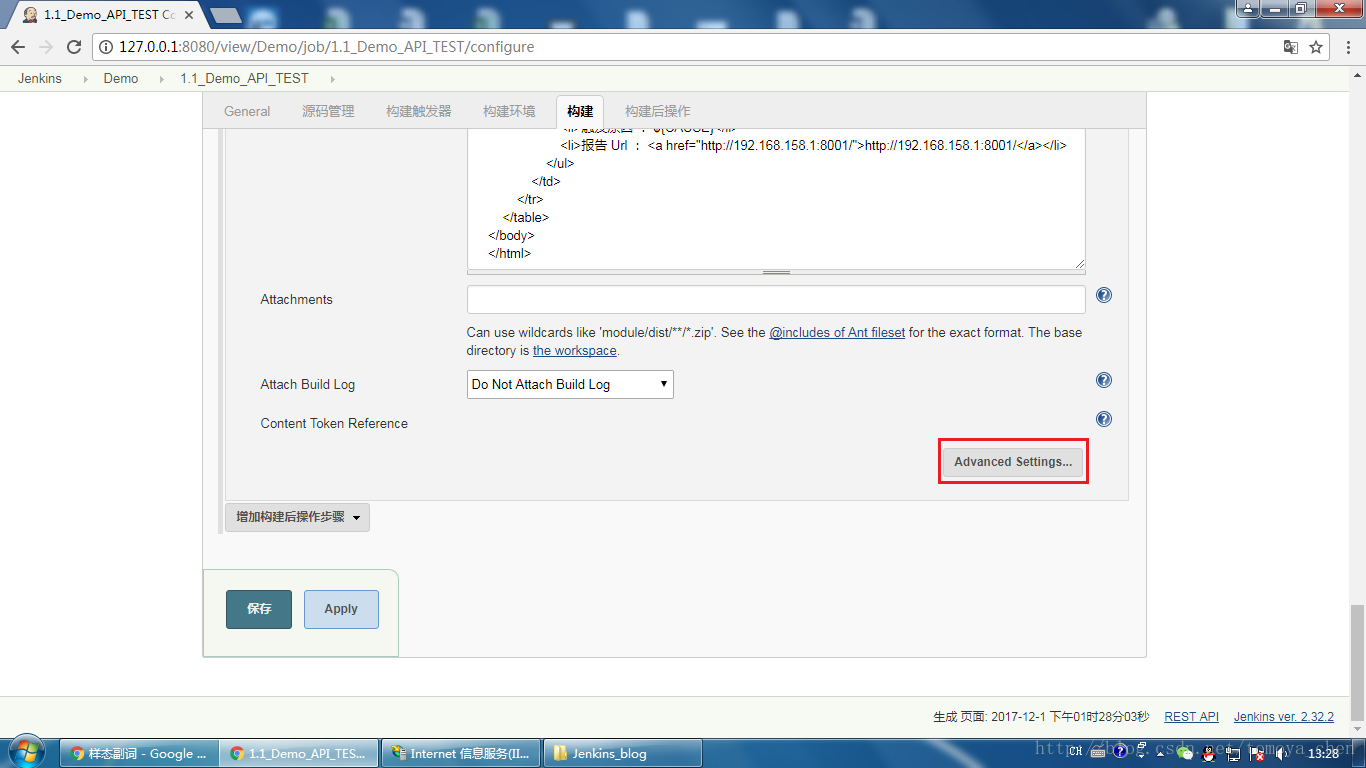The image size is (1366, 768).
Task: Click the Jenkins breadcrumb link
Action: 40,78
